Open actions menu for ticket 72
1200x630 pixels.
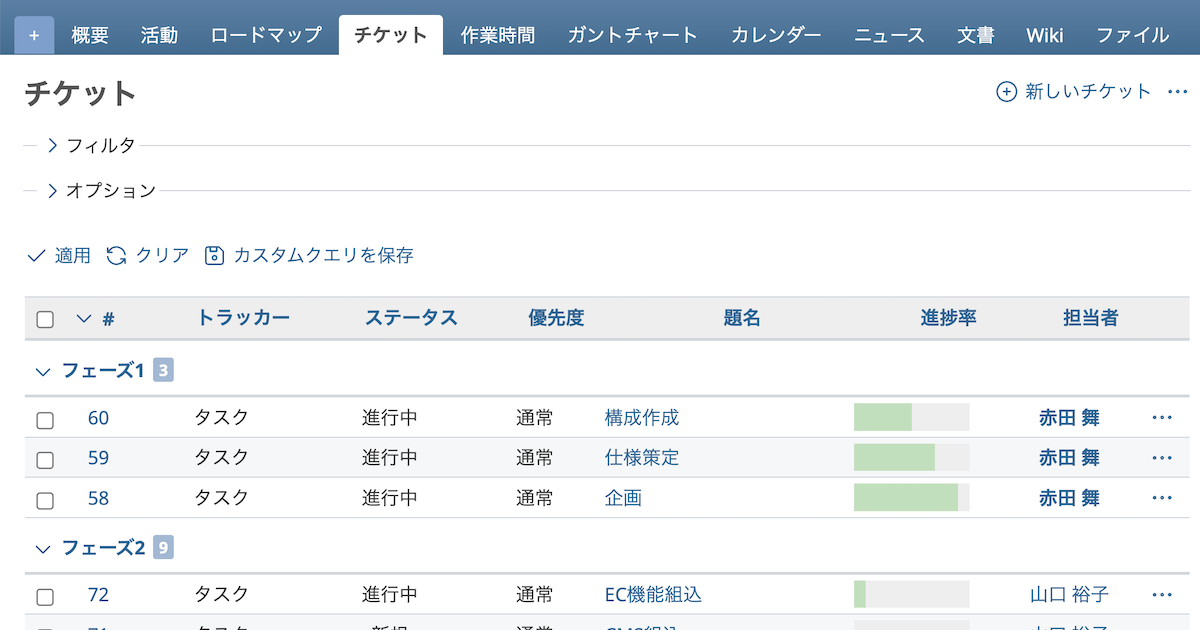(1162, 595)
